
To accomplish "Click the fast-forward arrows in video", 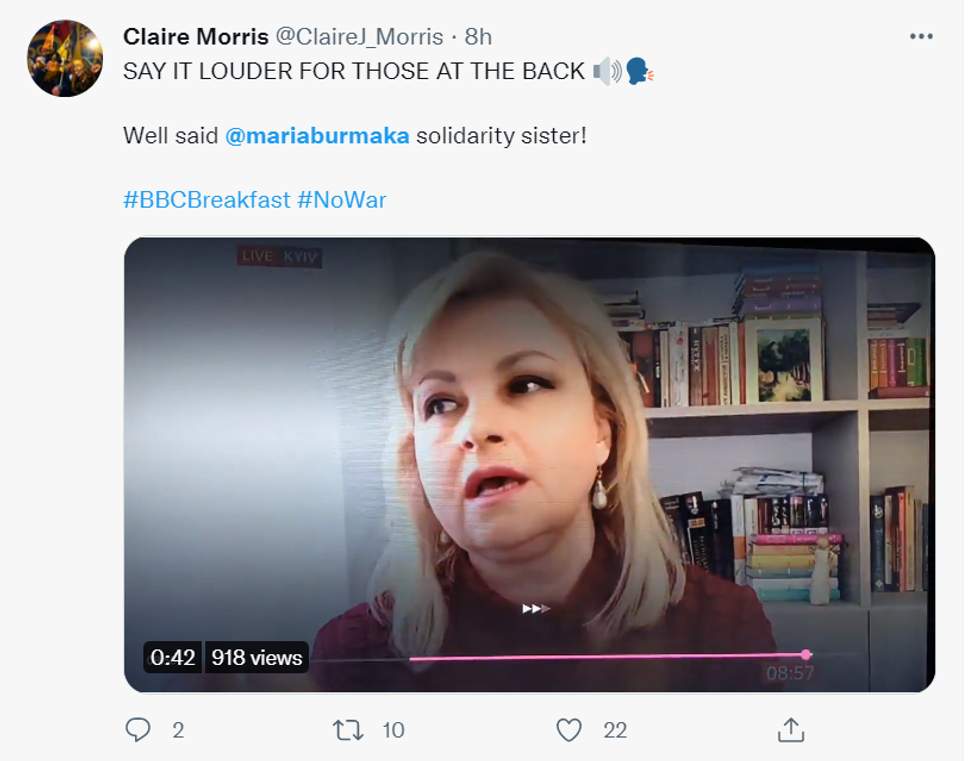I will [536, 608].
